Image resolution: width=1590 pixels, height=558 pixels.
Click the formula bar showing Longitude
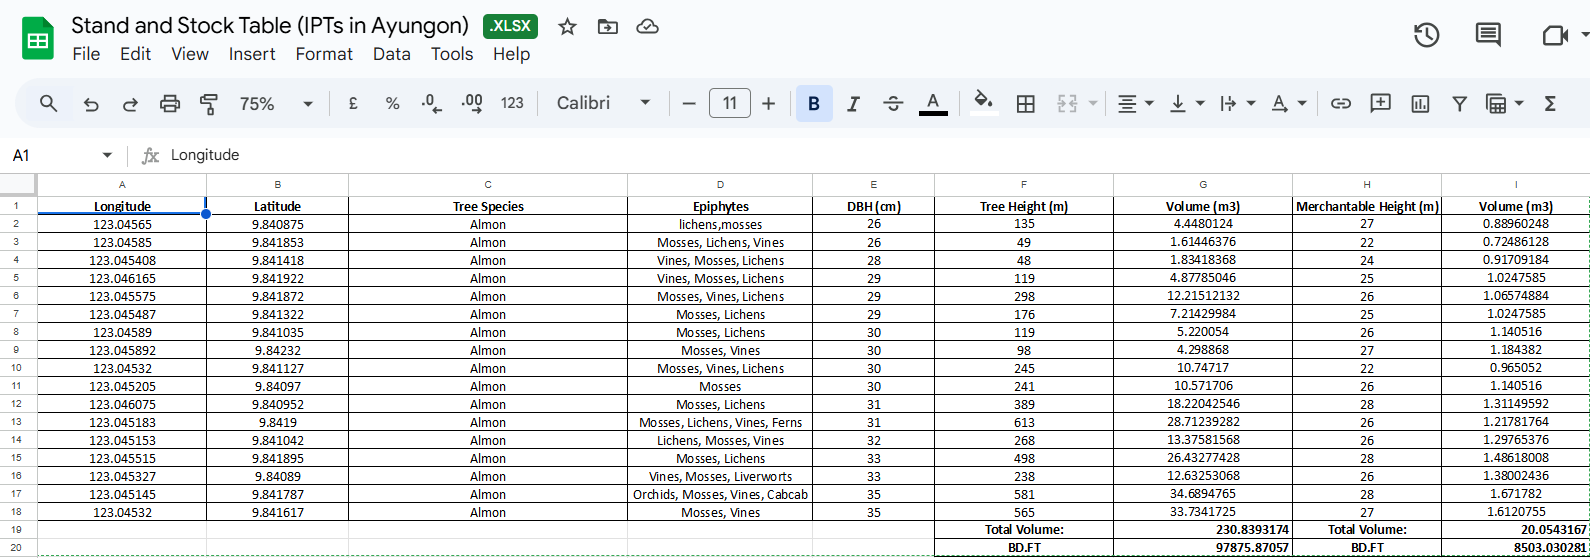[x=870, y=155]
